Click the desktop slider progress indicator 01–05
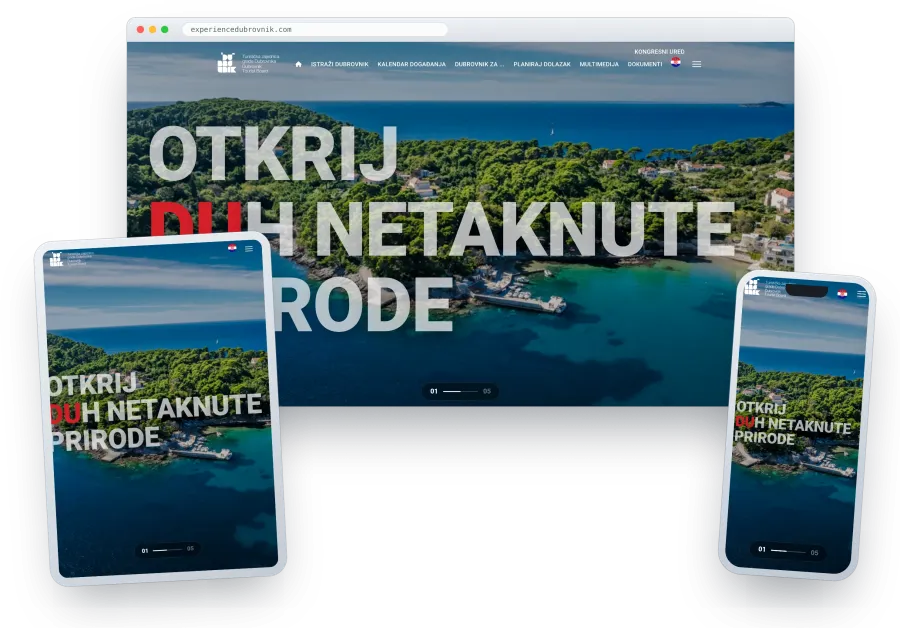The image size is (900, 628). (x=460, y=391)
